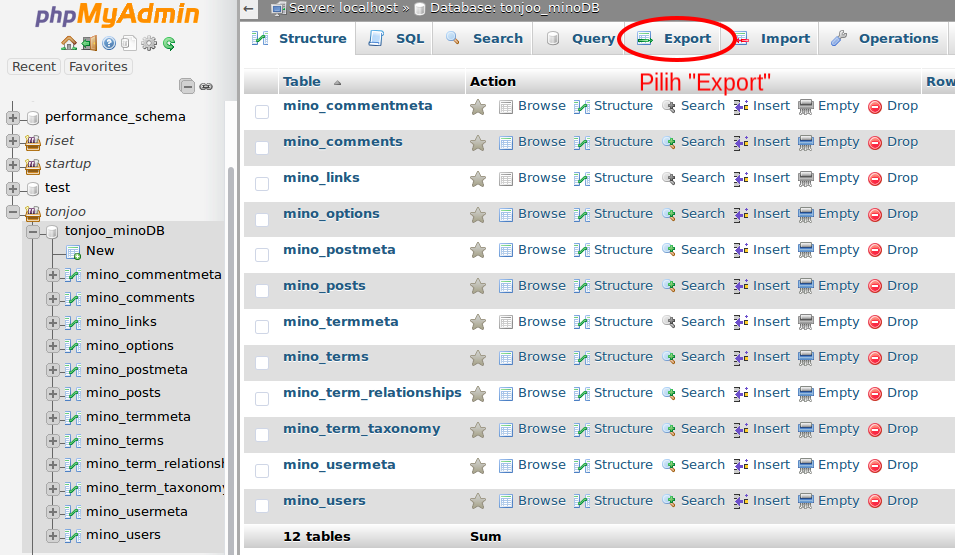Check the mino_postmeta row checkbox

pos(262,255)
